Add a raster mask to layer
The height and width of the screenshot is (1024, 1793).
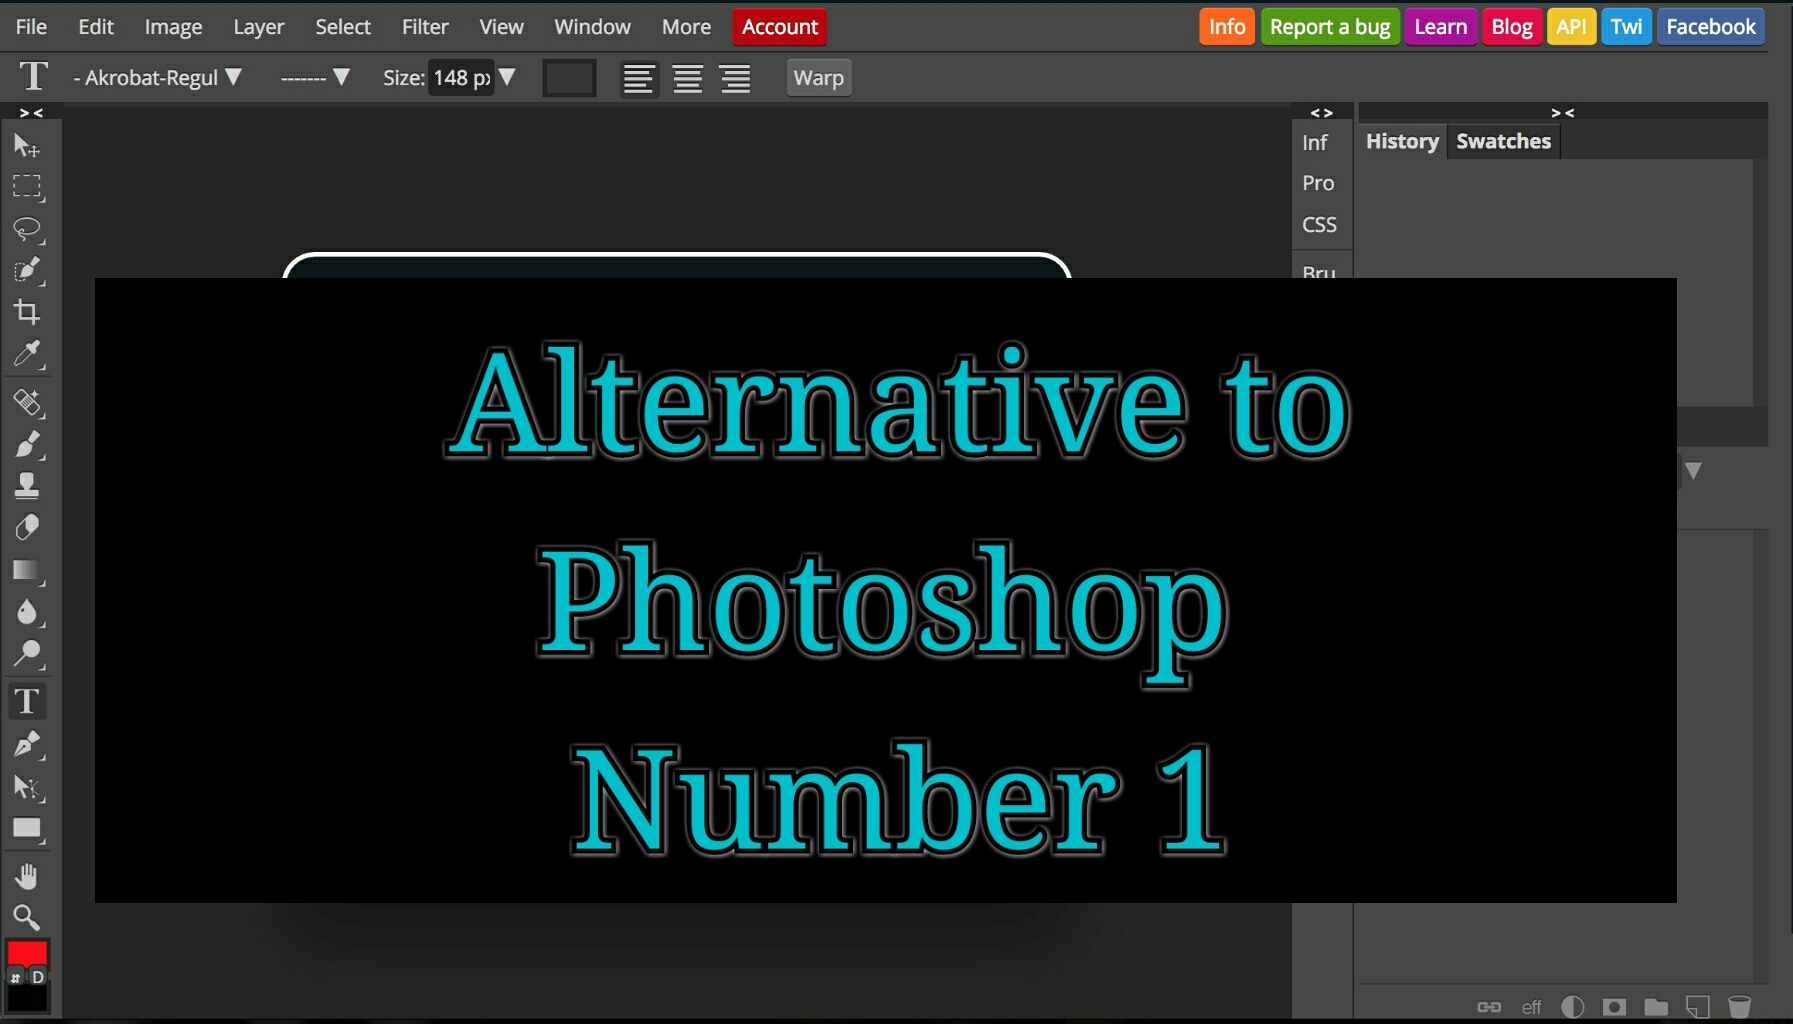1614,1007
